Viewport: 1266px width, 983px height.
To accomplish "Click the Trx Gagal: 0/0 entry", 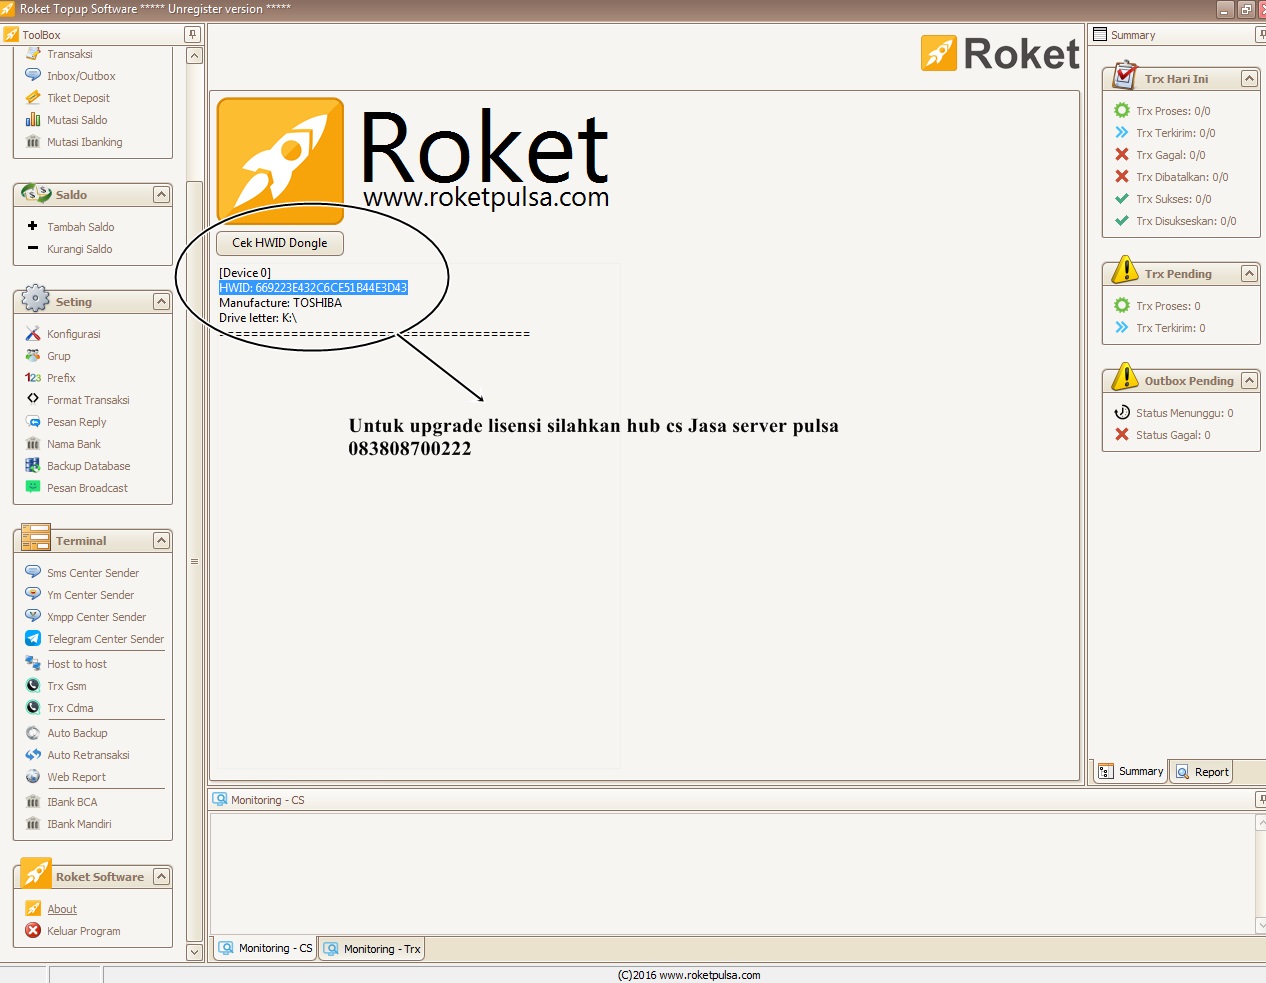I will pos(1170,155).
